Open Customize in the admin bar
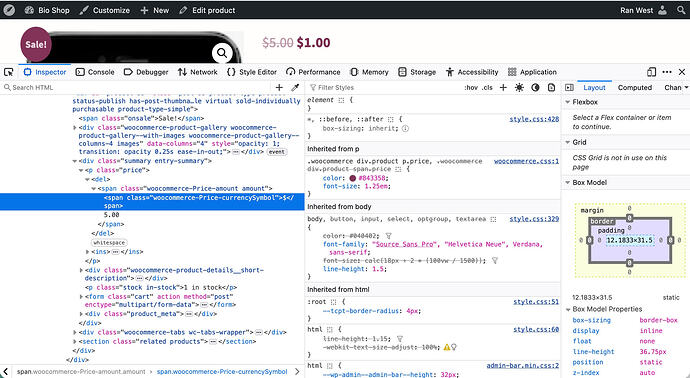Viewport: 690px width, 378px height. tap(105, 10)
